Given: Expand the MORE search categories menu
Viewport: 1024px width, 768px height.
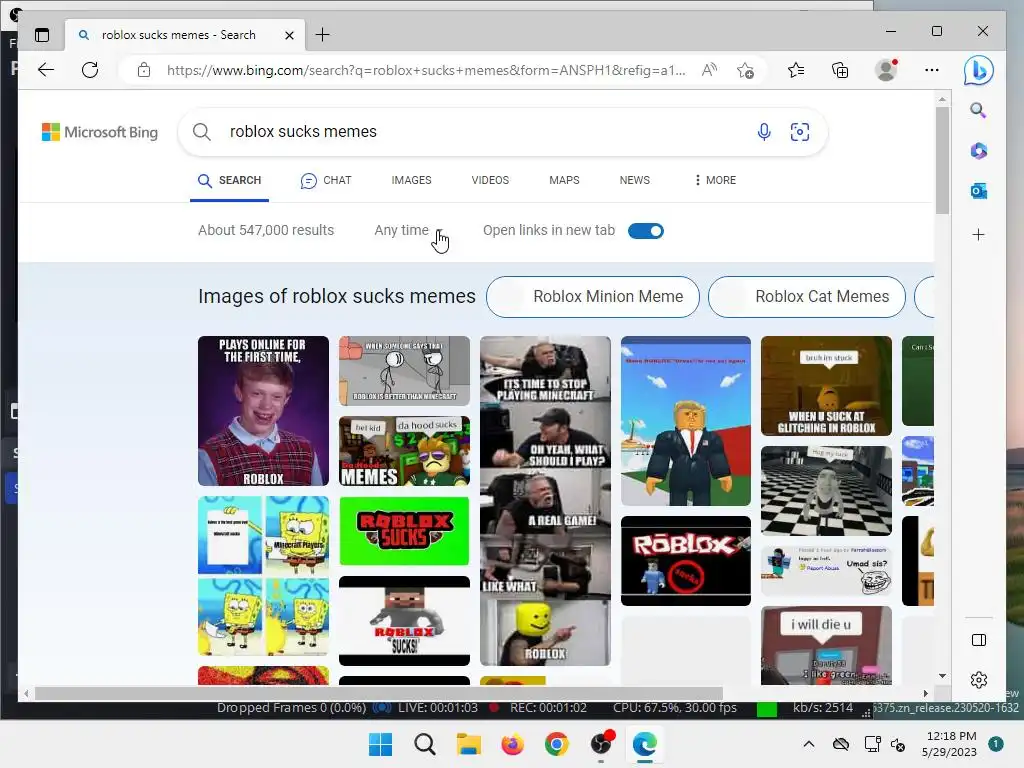Looking at the screenshot, I should pos(715,180).
